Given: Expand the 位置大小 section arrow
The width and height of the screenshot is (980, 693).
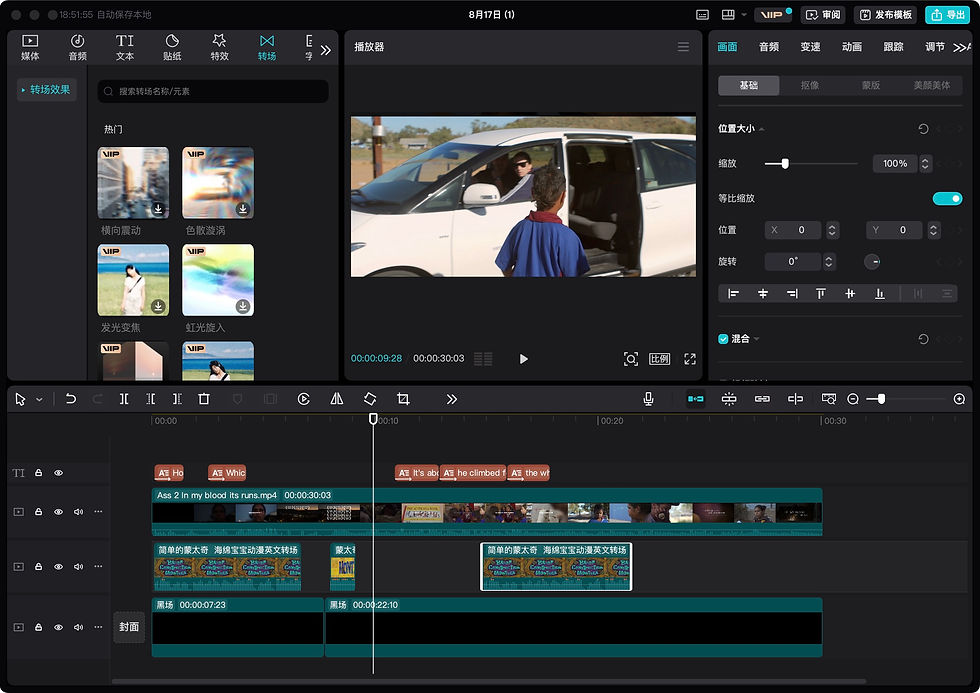Looking at the screenshot, I should (763, 129).
